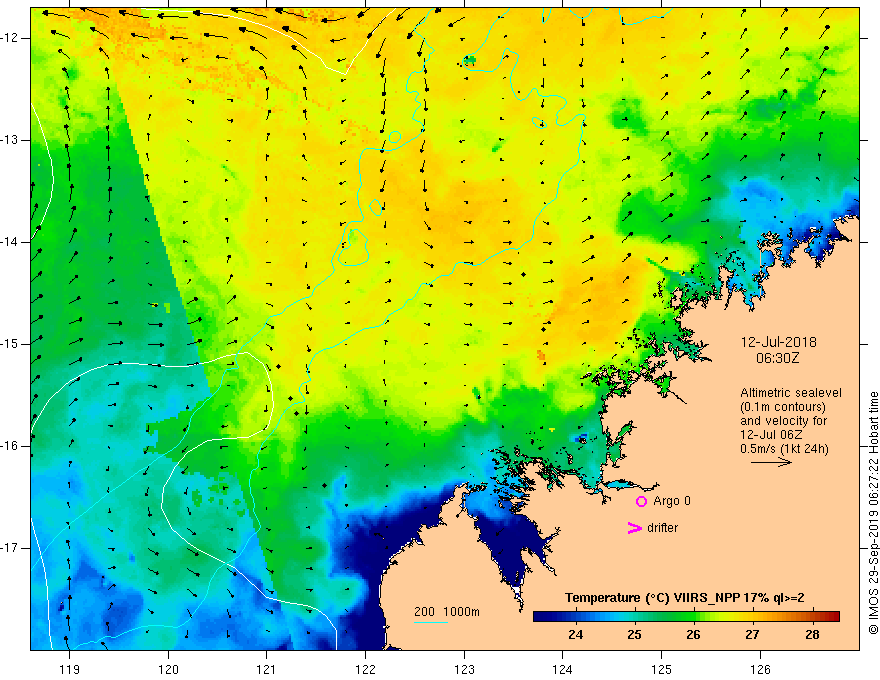Click longitude axis label 121

pyautogui.click(x=266, y=669)
